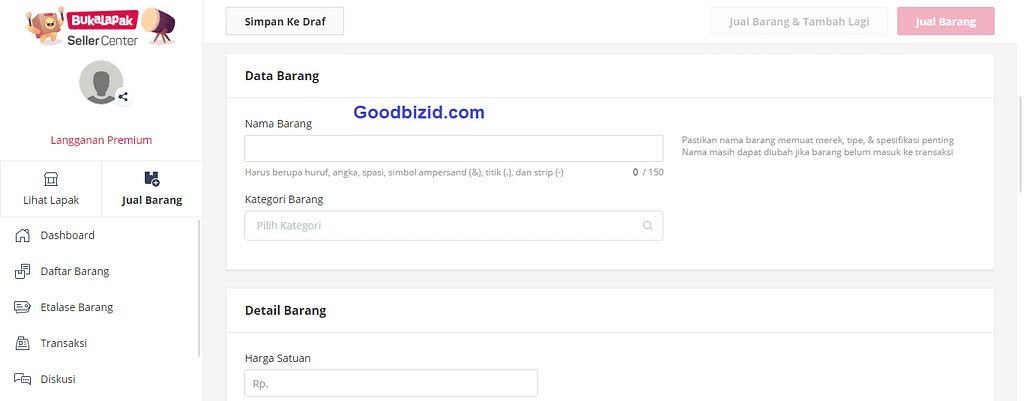Click the sidebar menu scrollbar
The width and height of the screenshot is (1024, 401).
tap(199, 288)
